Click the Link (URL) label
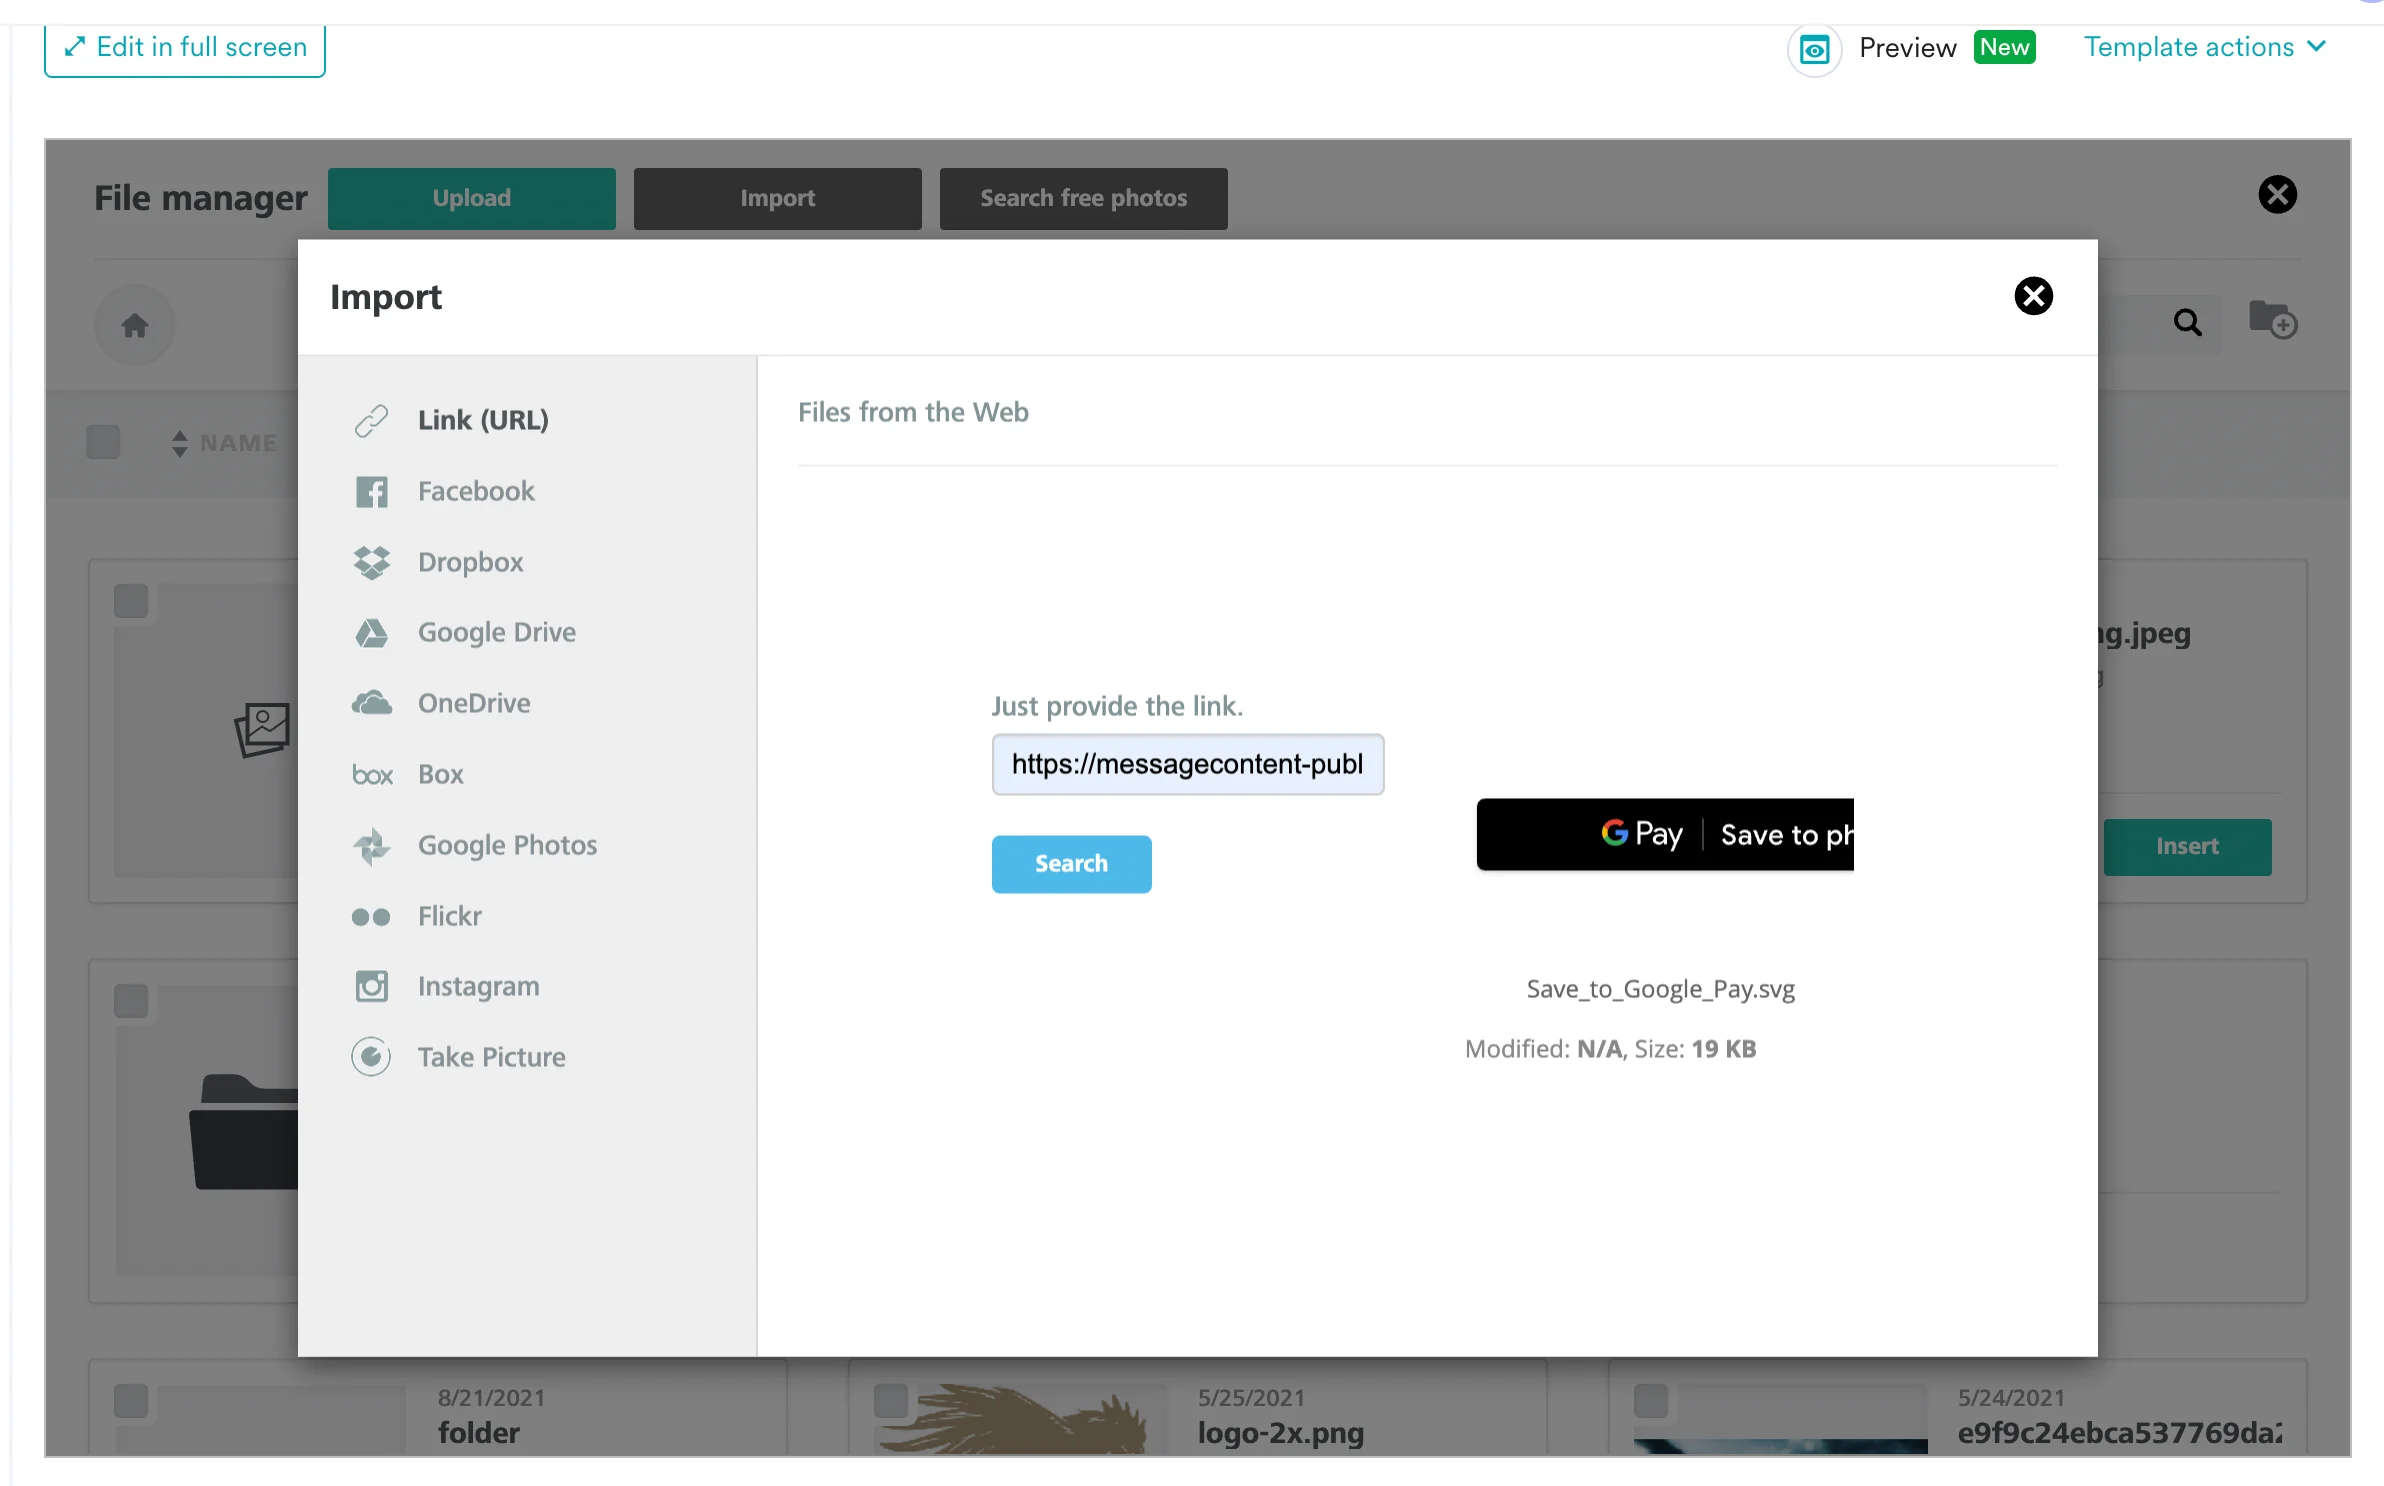The height and width of the screenshot is (1486, 2384). [x=483, y=420]
